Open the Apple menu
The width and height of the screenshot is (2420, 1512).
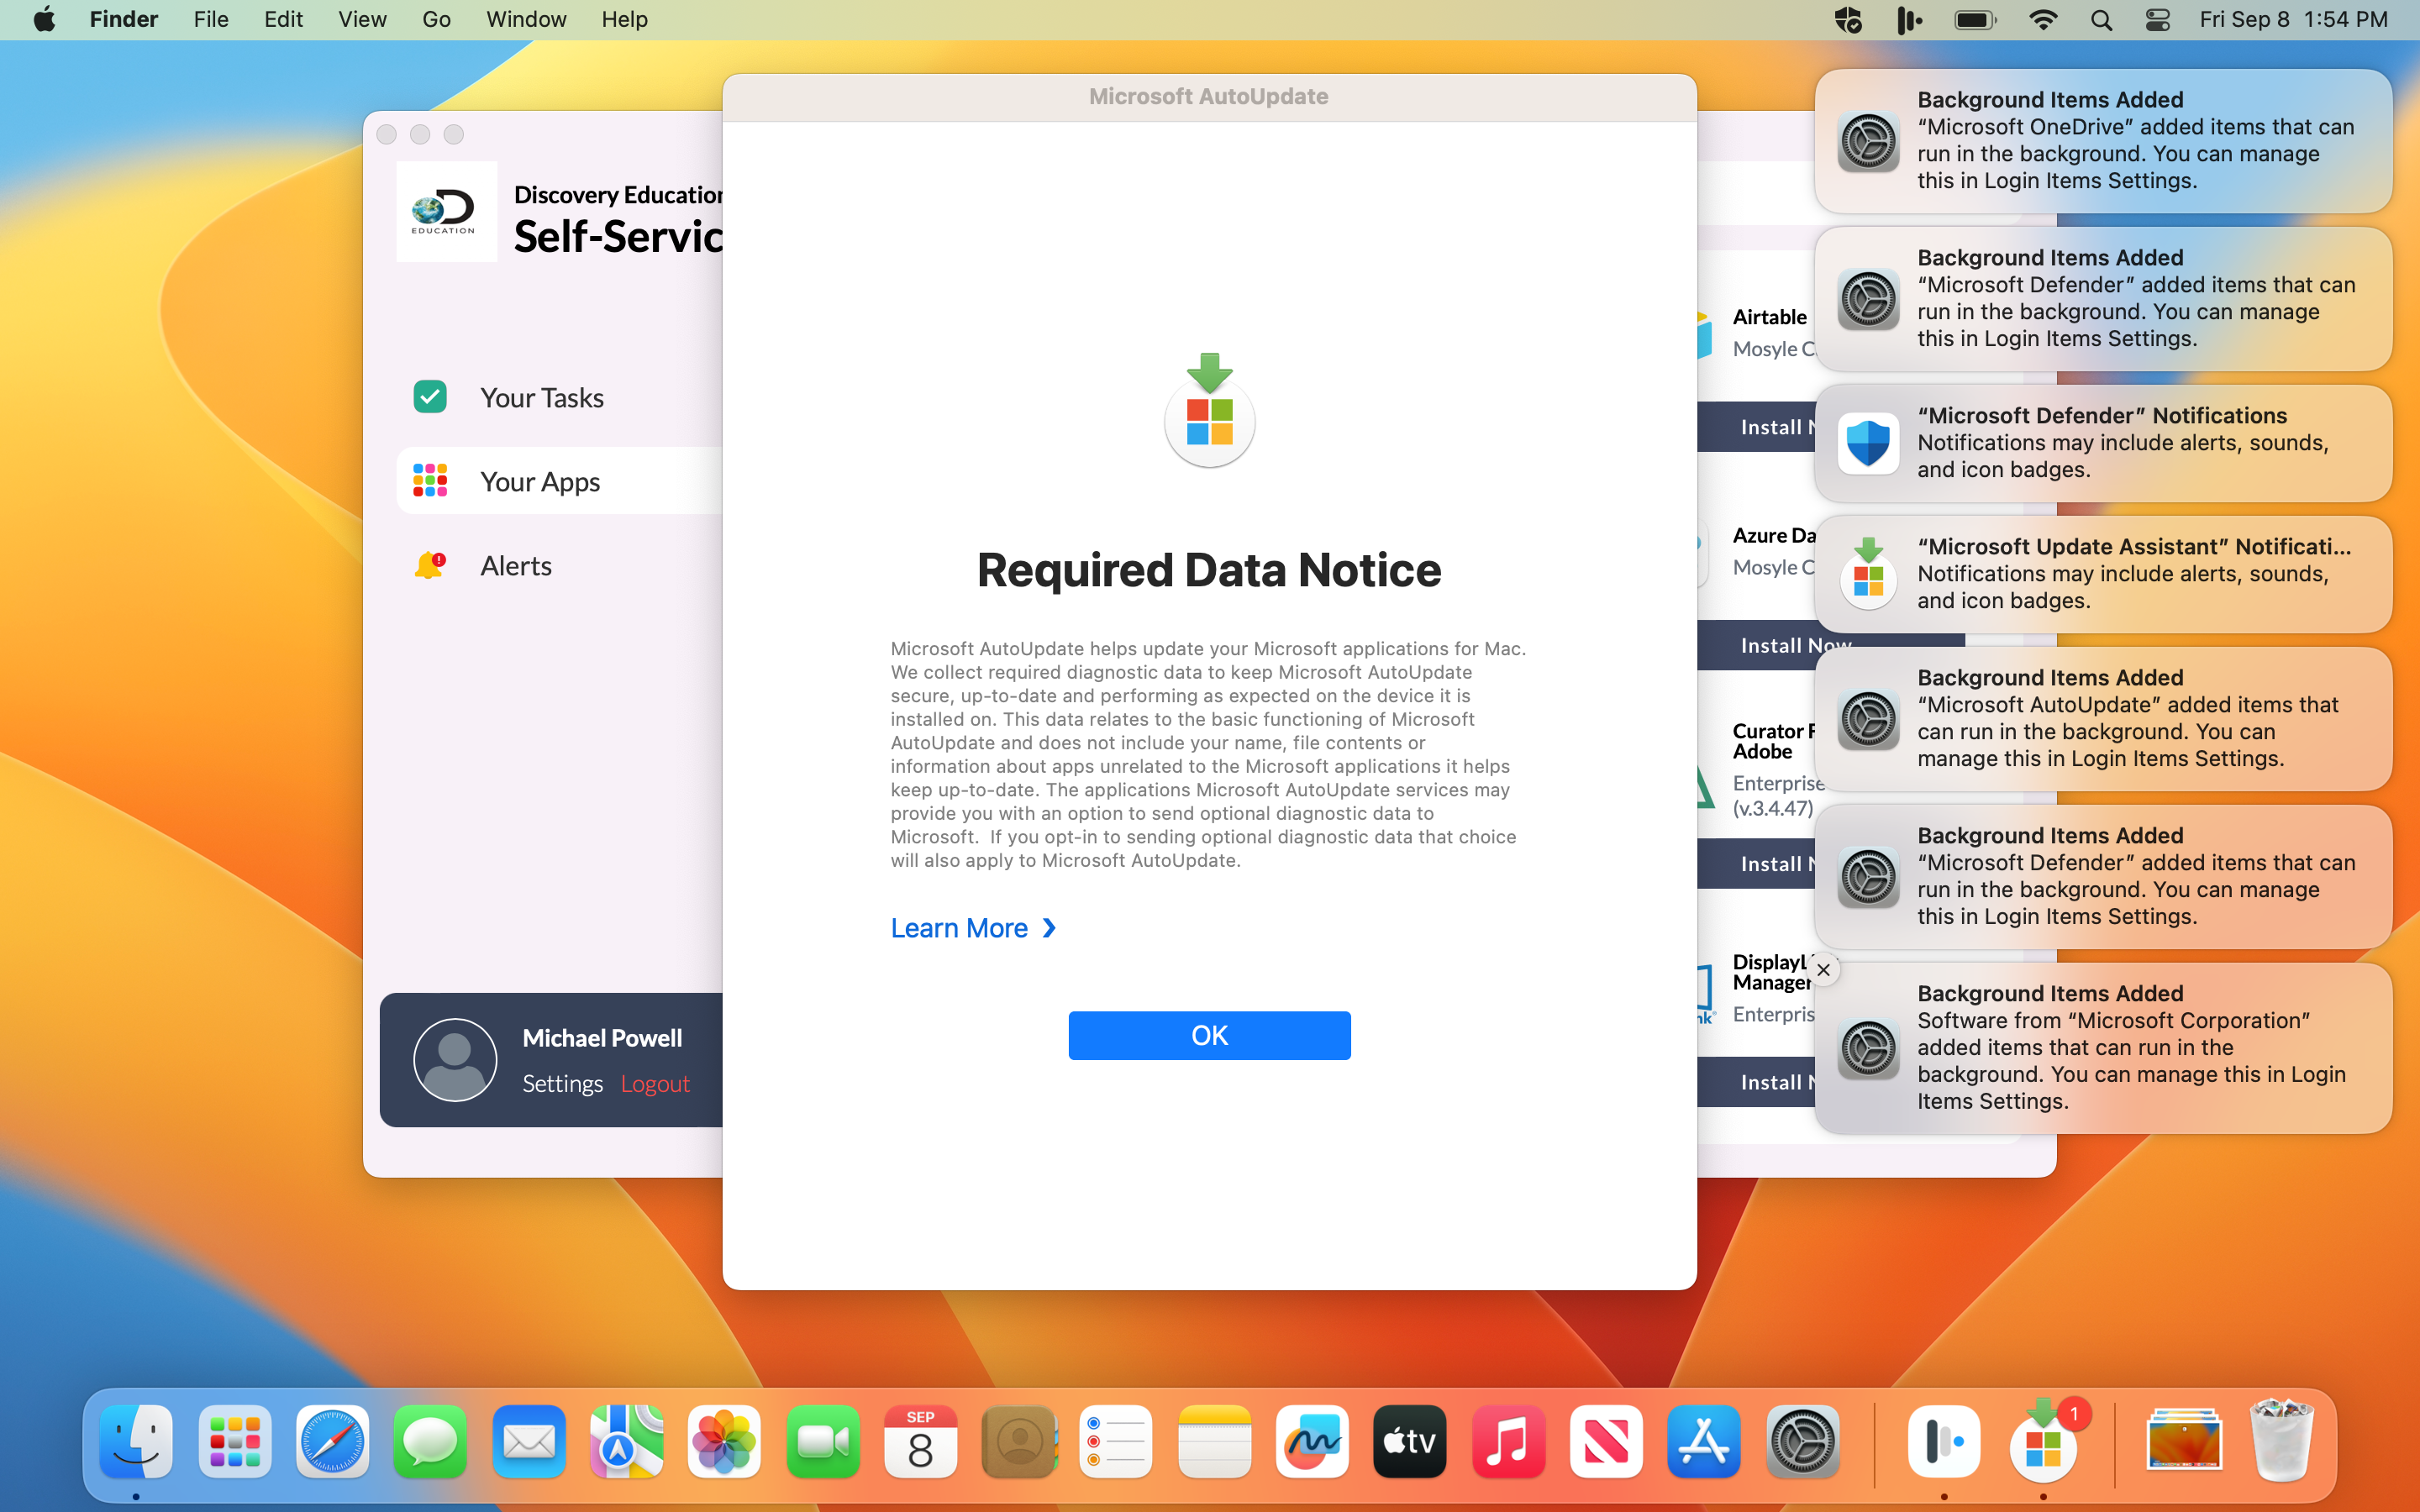pyautogui.click(x=44, y=20)
